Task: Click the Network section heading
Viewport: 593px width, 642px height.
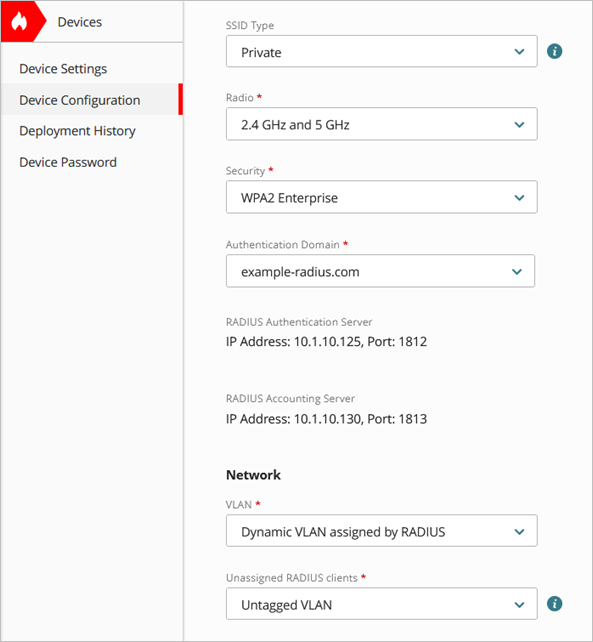Action: pos(253,475)
